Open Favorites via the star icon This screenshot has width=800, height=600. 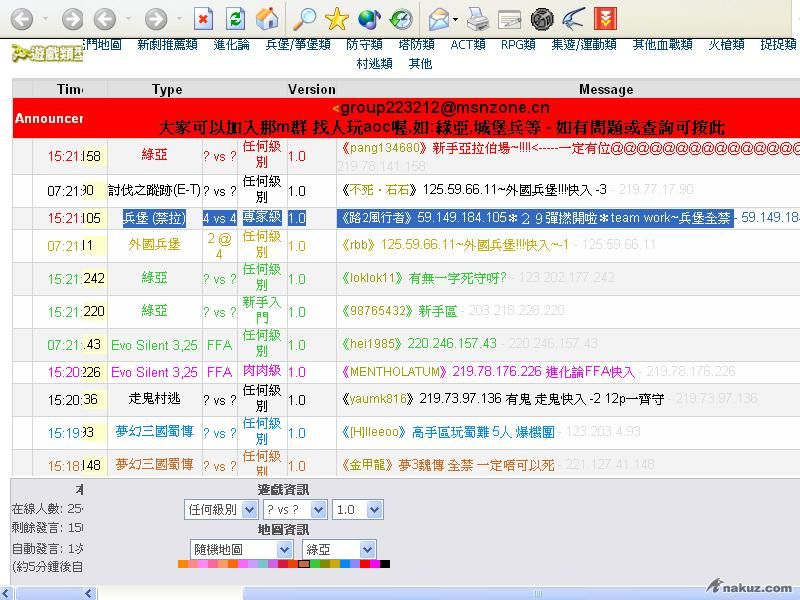[337, 18]
